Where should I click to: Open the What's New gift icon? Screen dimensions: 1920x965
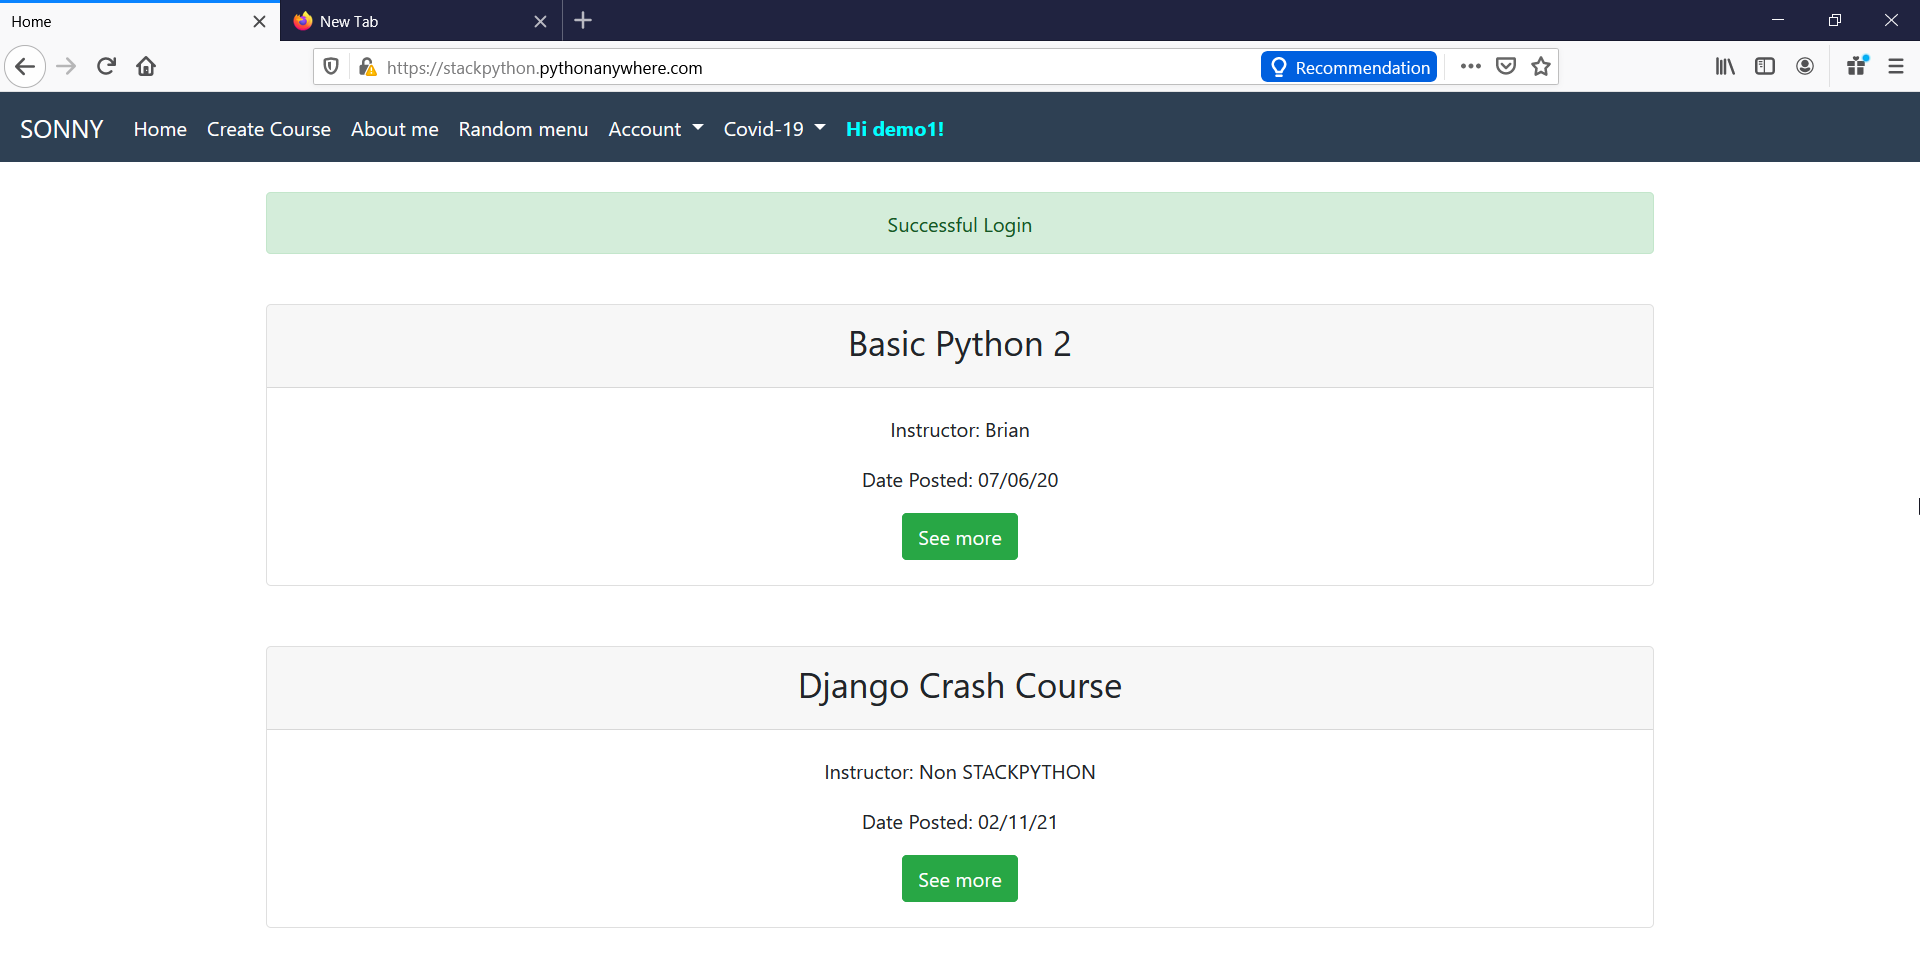(1857, 67)
